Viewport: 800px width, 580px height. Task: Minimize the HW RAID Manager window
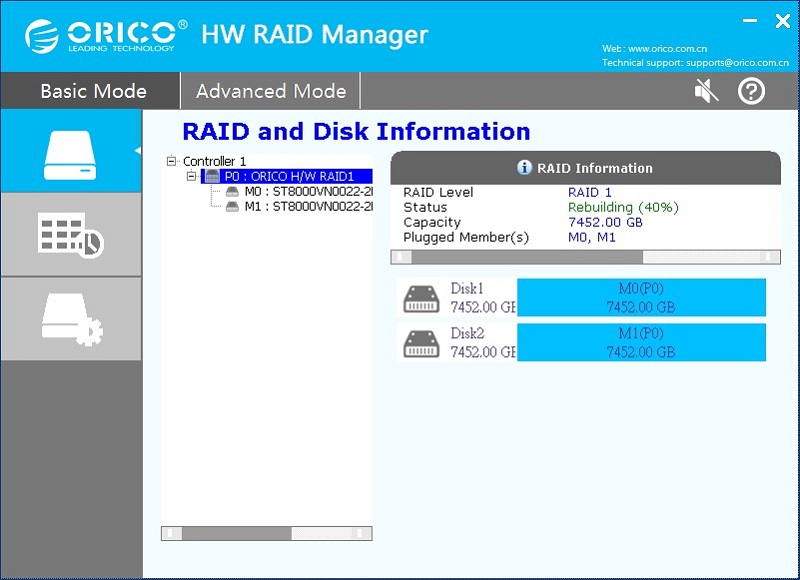[x=750, y=20]
